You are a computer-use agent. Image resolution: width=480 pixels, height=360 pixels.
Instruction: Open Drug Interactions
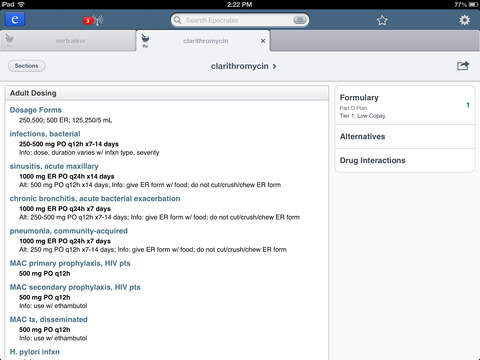click(x=404, y=160)
